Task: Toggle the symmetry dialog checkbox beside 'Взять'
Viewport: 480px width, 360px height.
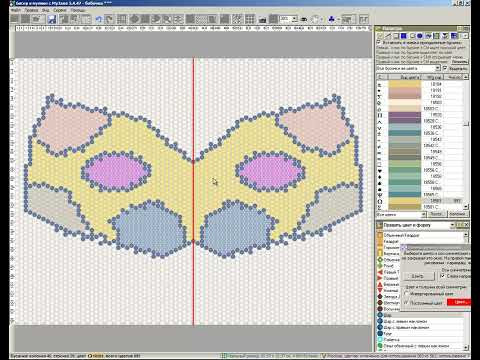Action: tap(442, 276)
